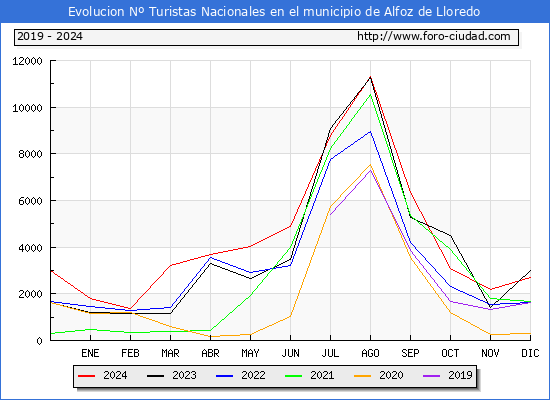The width and height of the screenshot is (550, 400).
Task: Click the AGO month axis label
Action: (370, 353)
